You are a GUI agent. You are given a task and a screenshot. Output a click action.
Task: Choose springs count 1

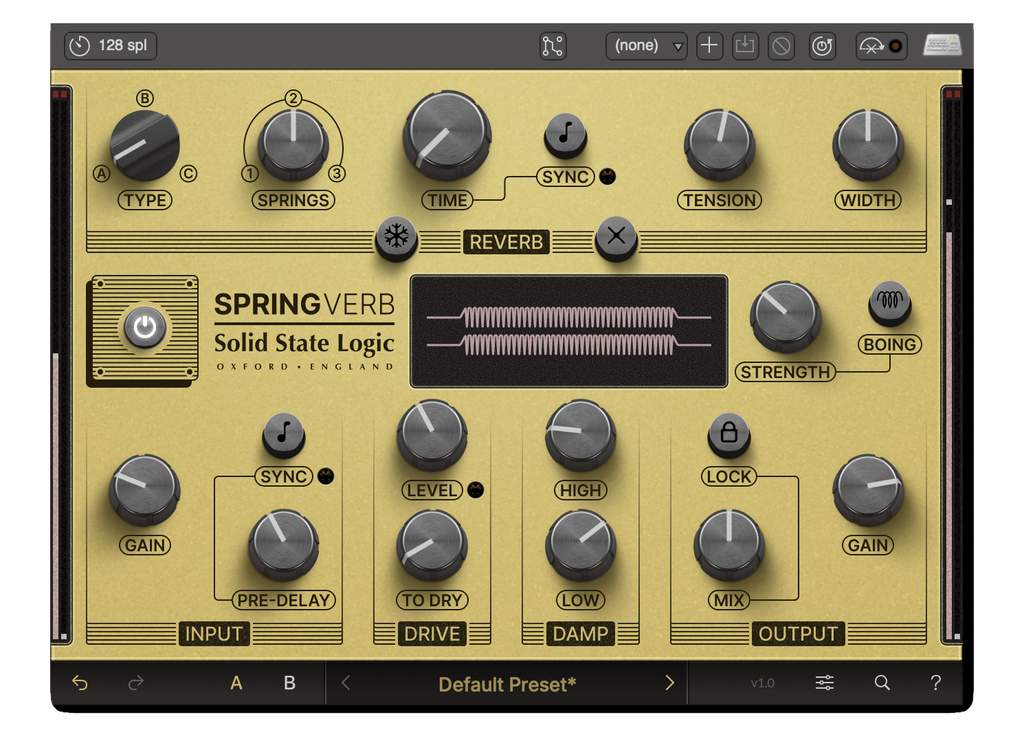[x=250, y=174]
